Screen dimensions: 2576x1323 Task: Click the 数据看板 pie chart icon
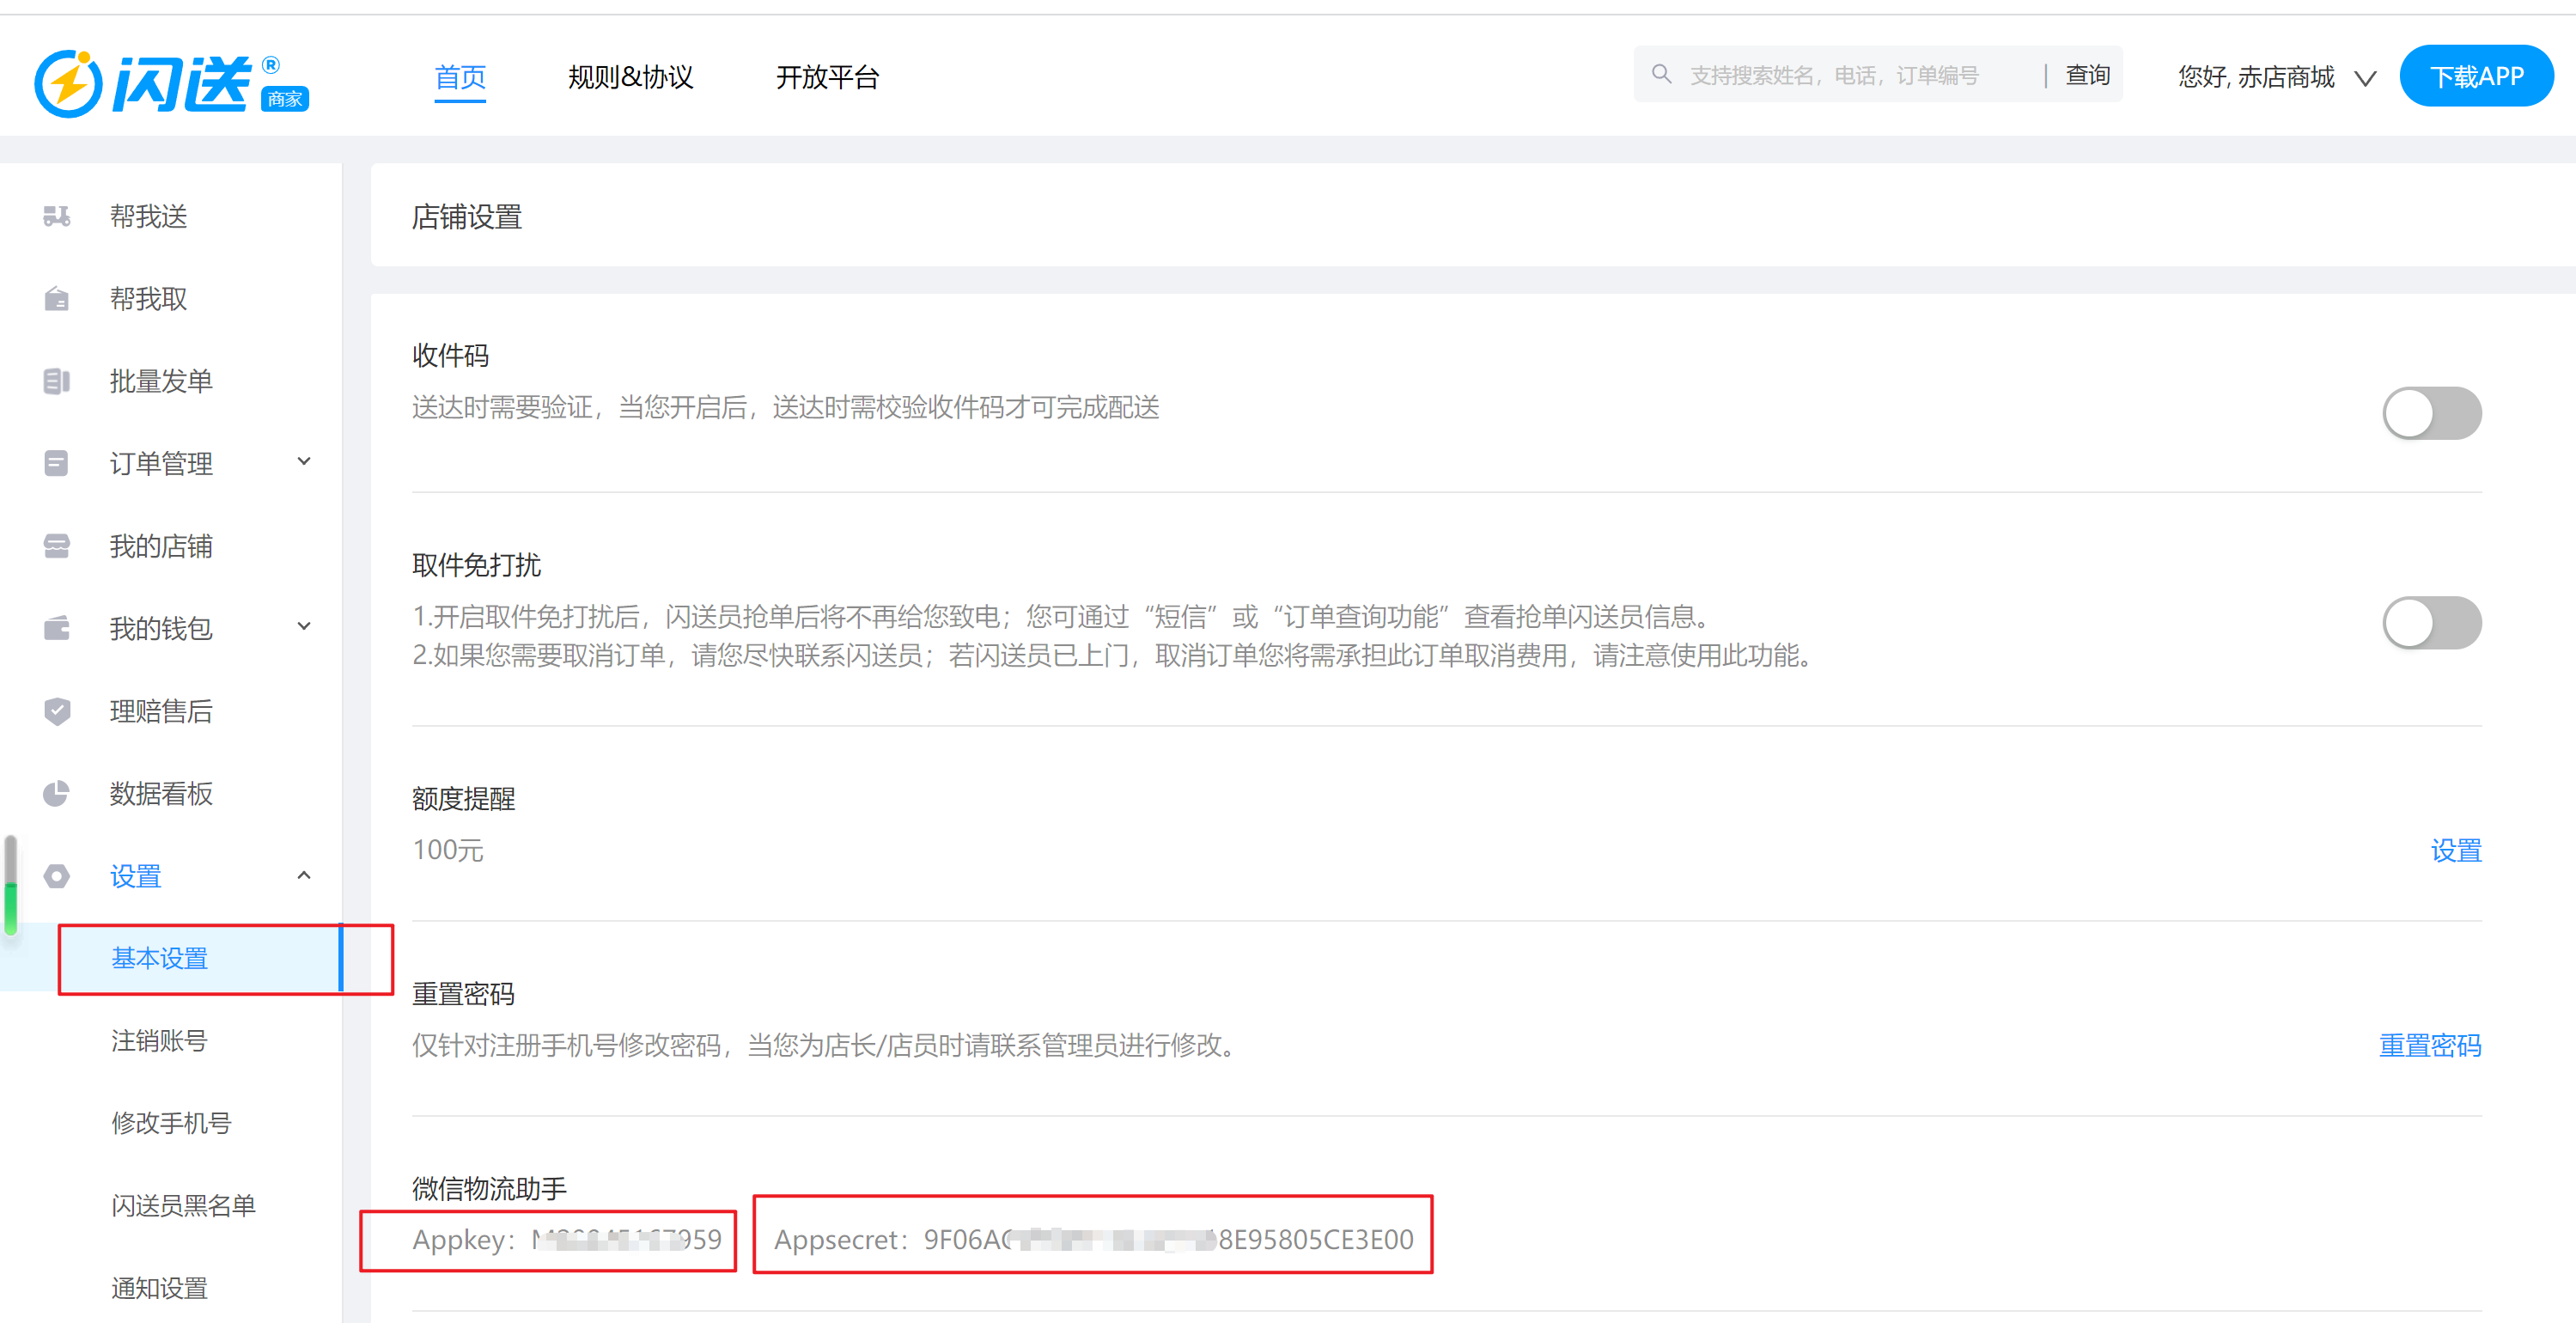click(57, 794)
